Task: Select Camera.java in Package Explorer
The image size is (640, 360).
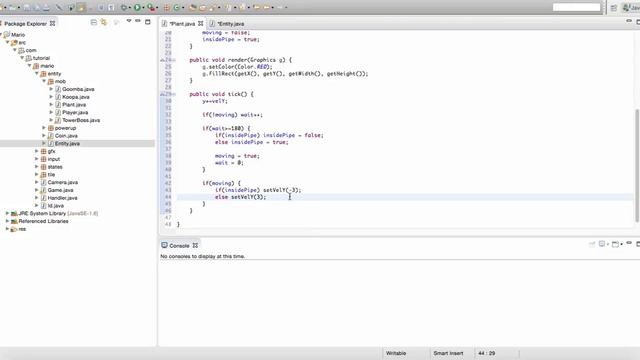Action: 62,182
